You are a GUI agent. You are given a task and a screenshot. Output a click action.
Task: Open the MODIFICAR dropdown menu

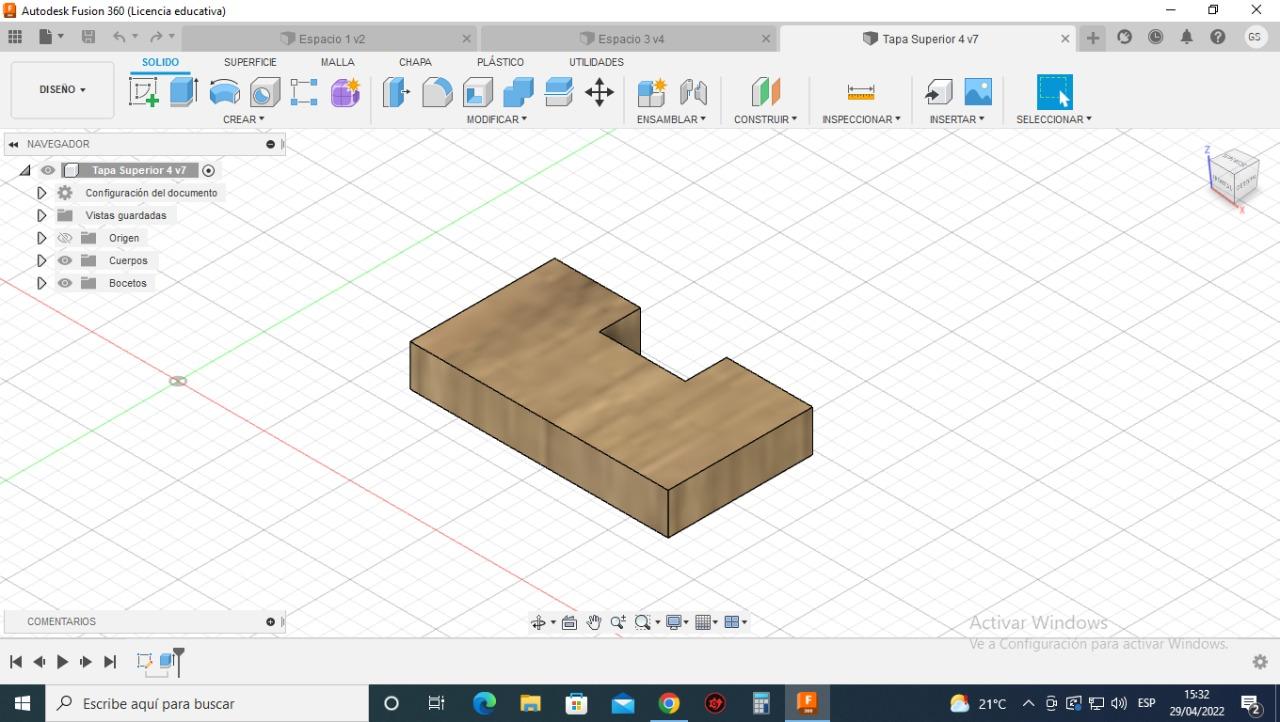coord(496,119)
